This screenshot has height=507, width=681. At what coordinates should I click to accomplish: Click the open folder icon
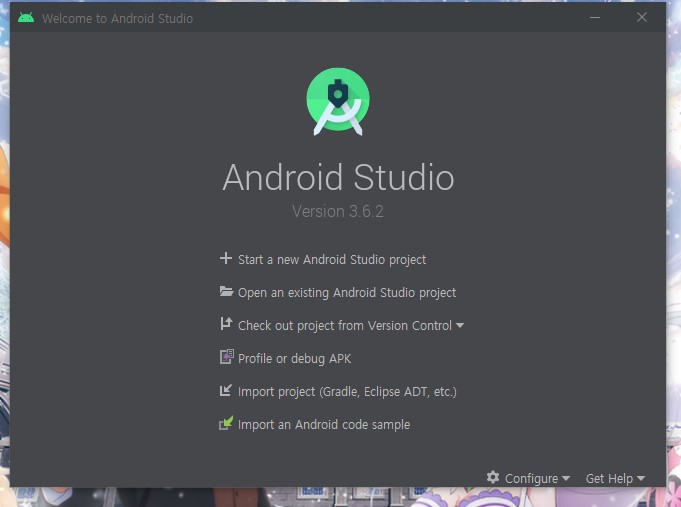coord(226,292)
